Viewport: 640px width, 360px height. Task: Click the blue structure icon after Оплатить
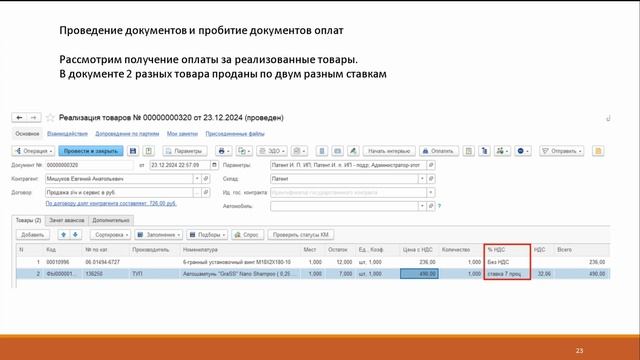point(484,151)
